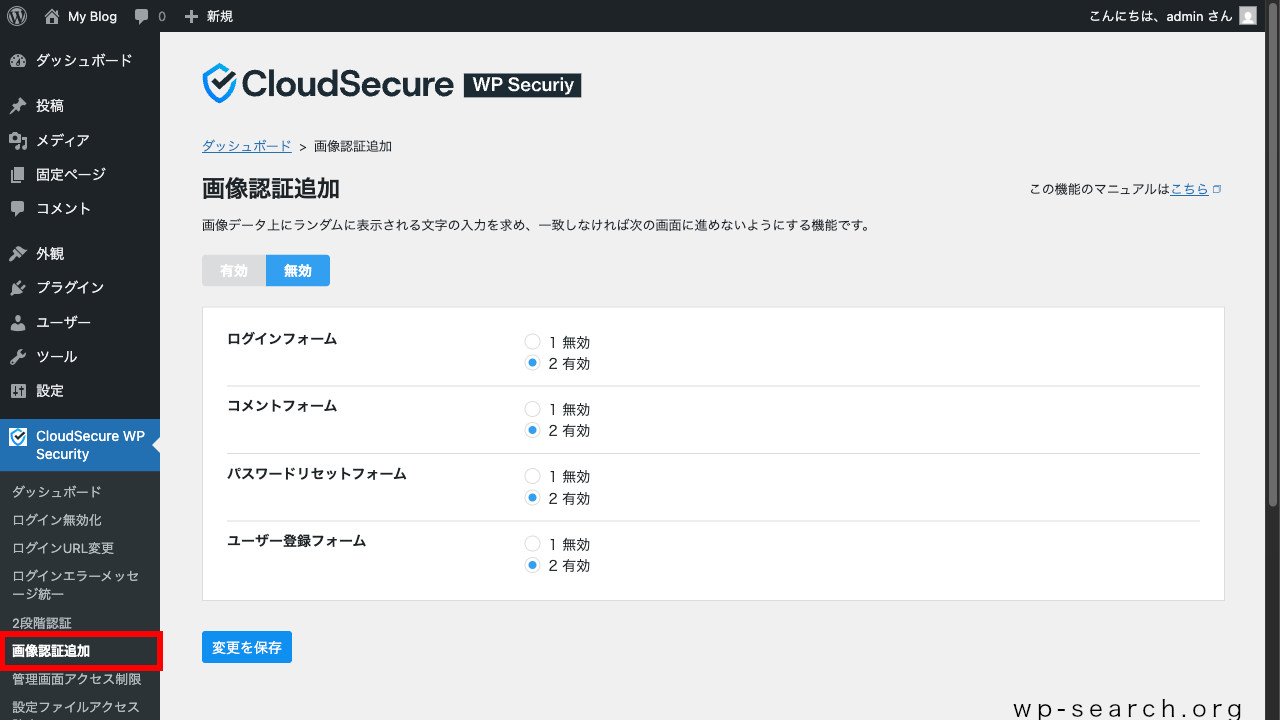Open the ユーザー users icon
Screen dimensions: 1280x720
pyautogui.click(x=21, y=322)
